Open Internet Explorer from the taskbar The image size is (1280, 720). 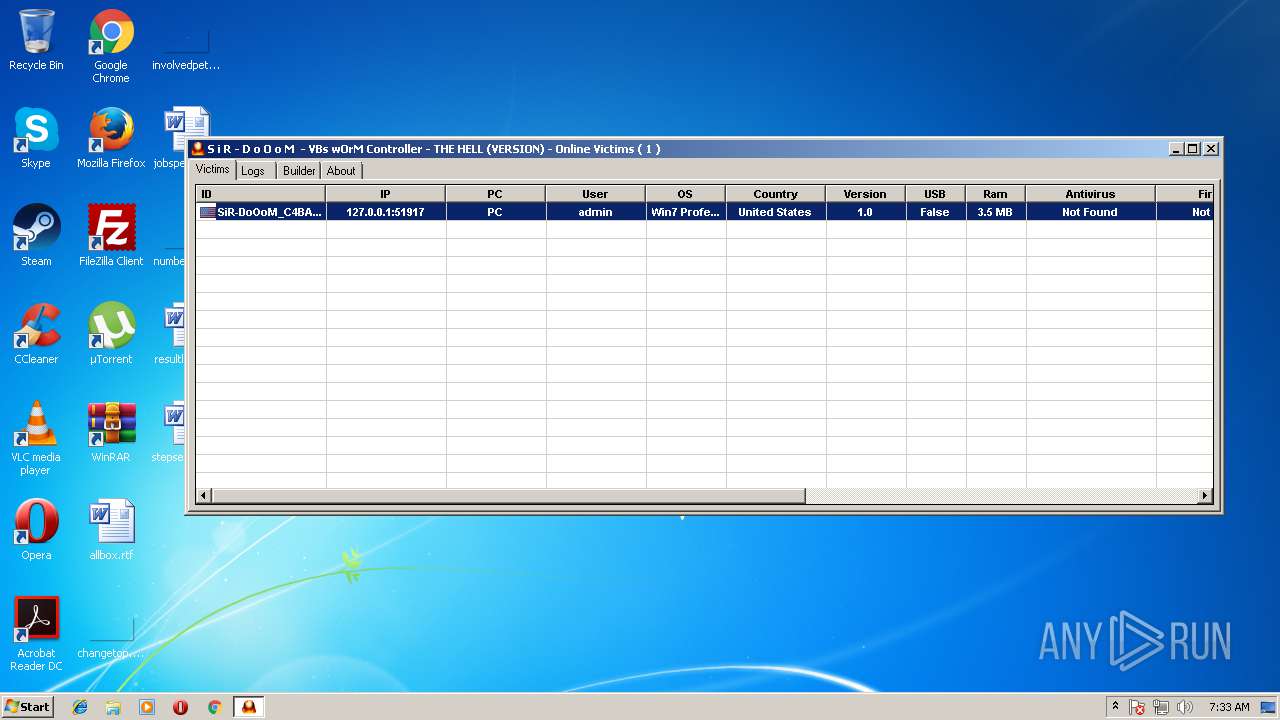80,707
